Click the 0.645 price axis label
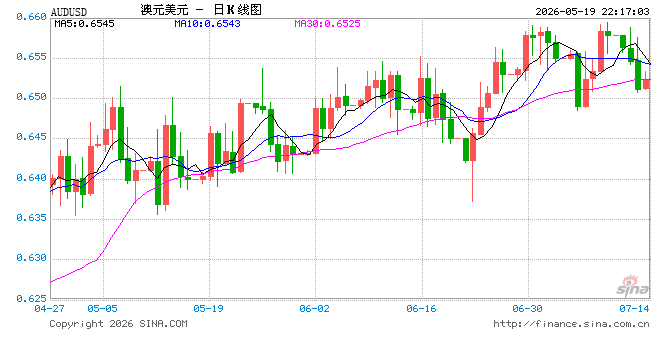 tap(31, 137)
